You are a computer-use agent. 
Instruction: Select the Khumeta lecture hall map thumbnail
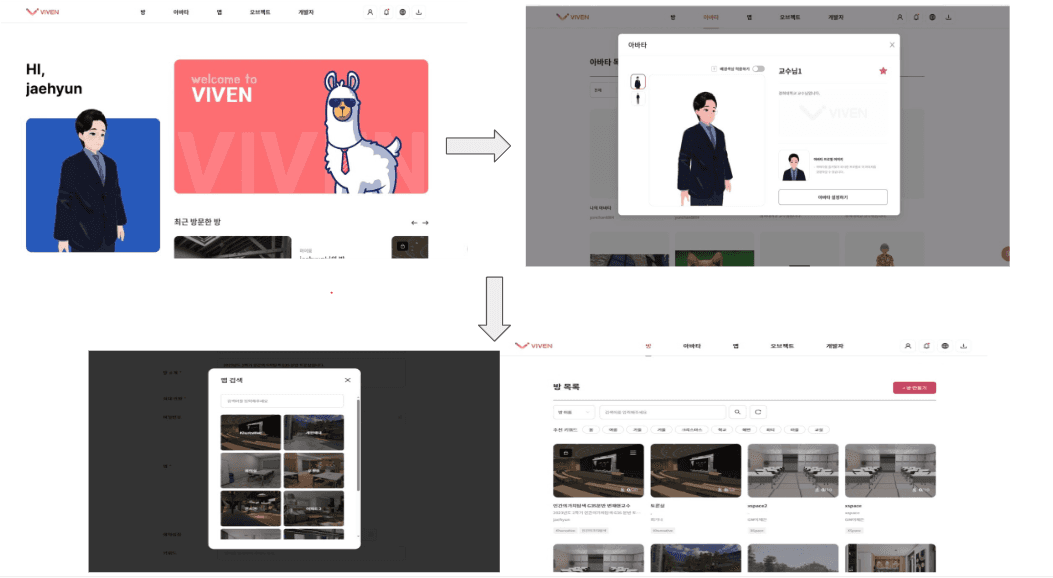[250, 432]
